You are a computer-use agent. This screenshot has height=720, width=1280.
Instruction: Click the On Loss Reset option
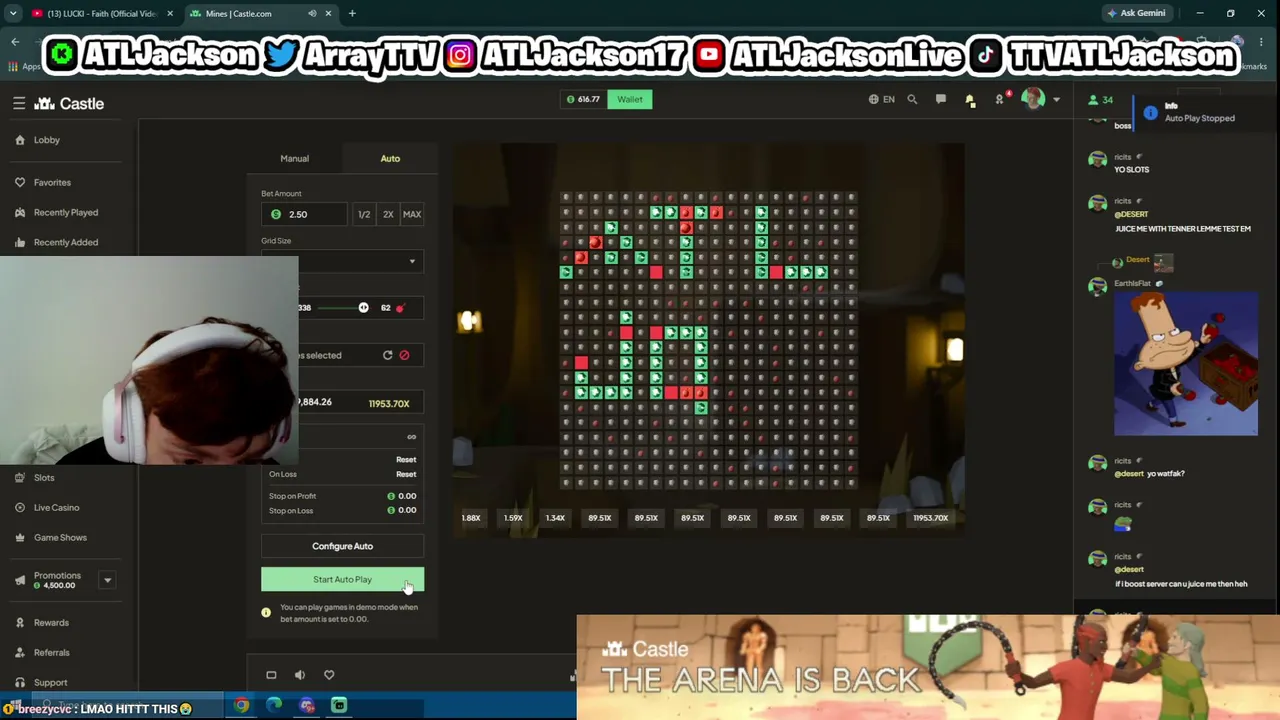point(406,474)
